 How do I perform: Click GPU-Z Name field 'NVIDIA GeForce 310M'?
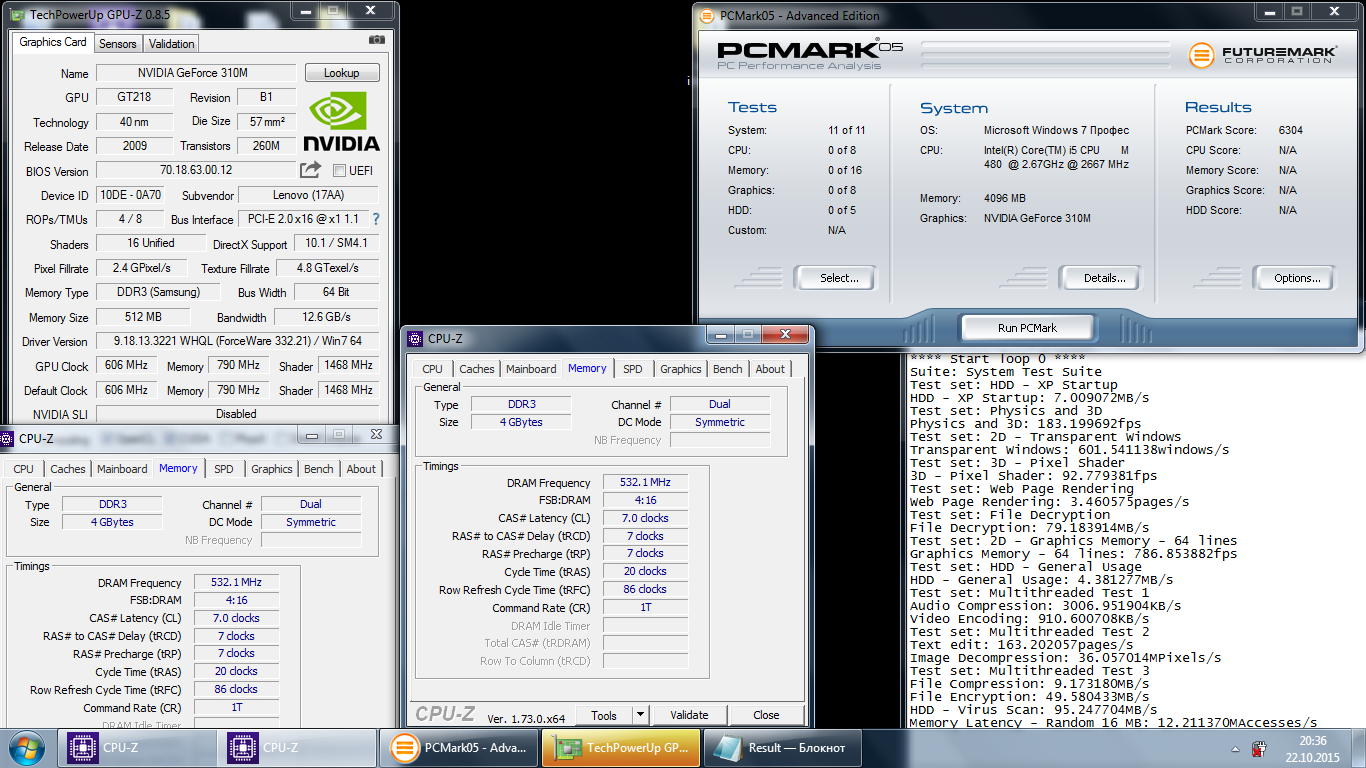tap(196, 73)
